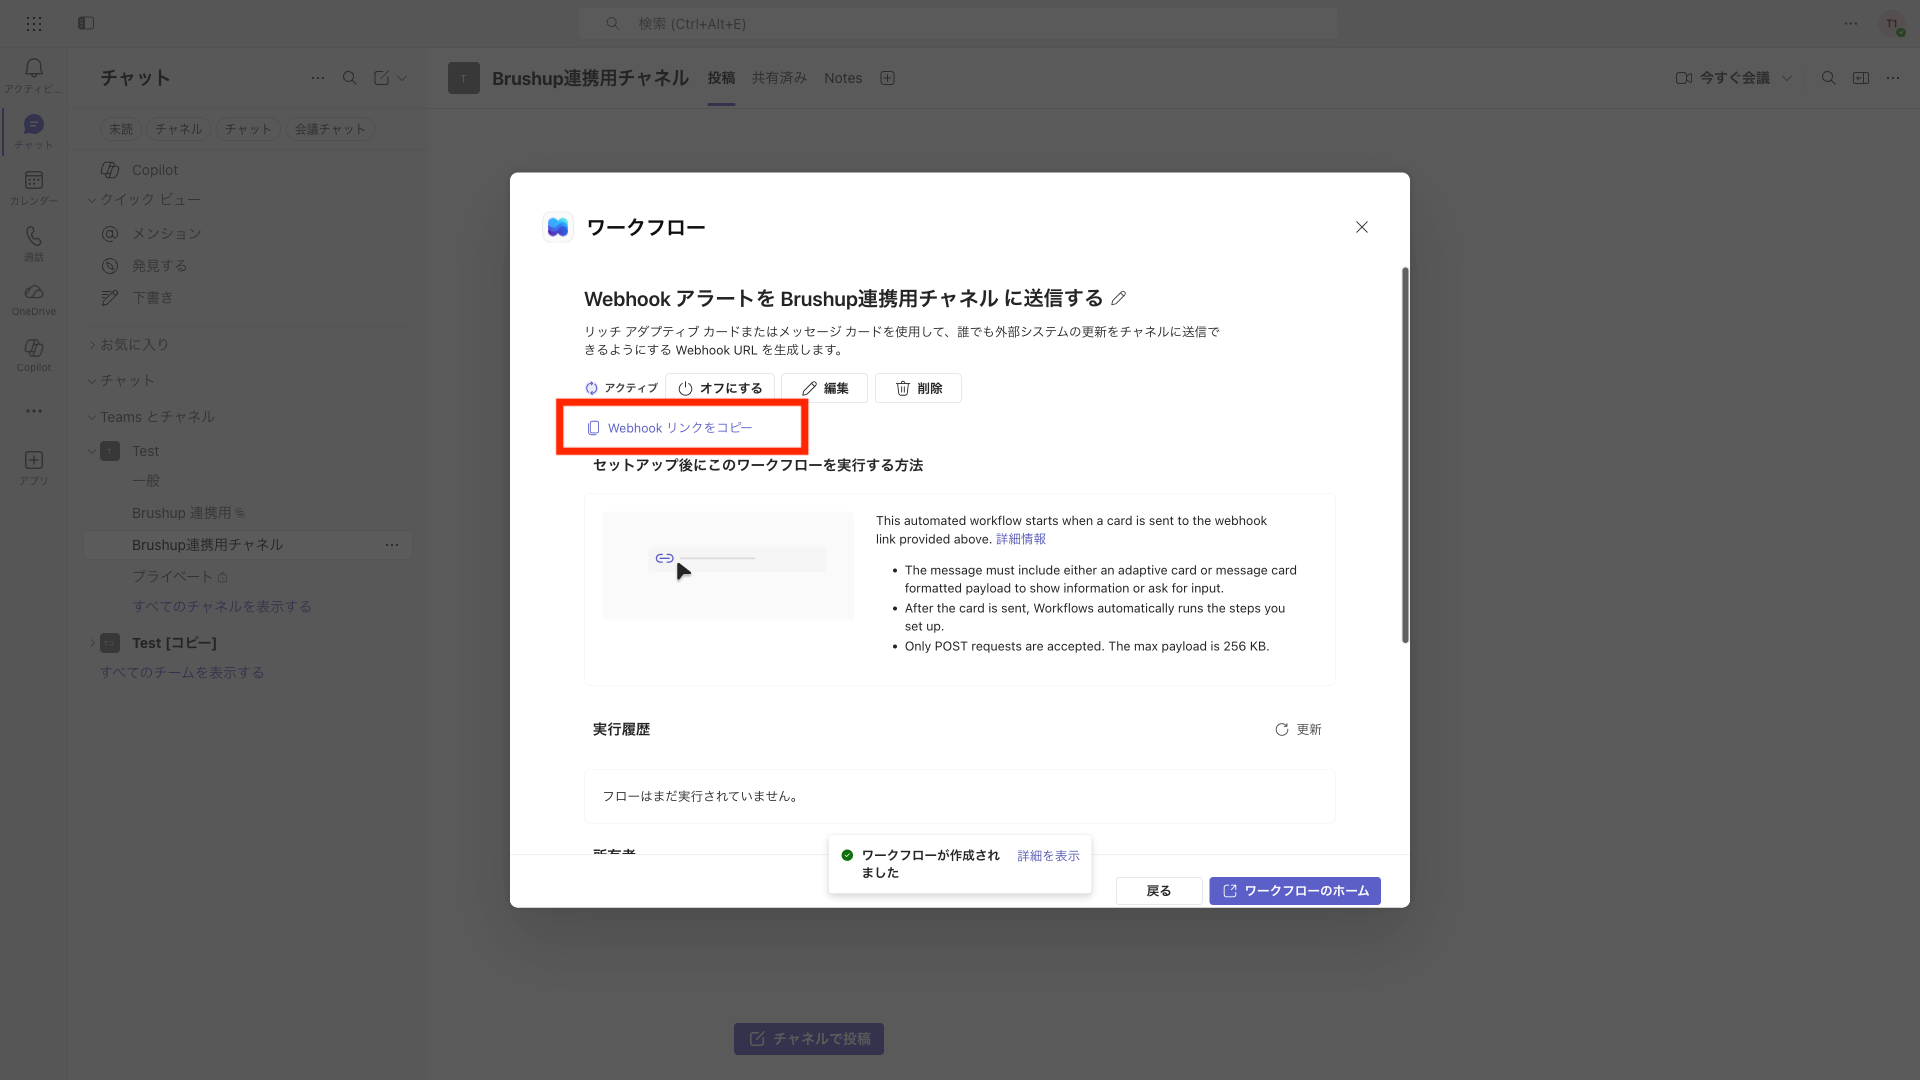
Task: Click 編集 button in workflow
Action: (x=824, y=388)
